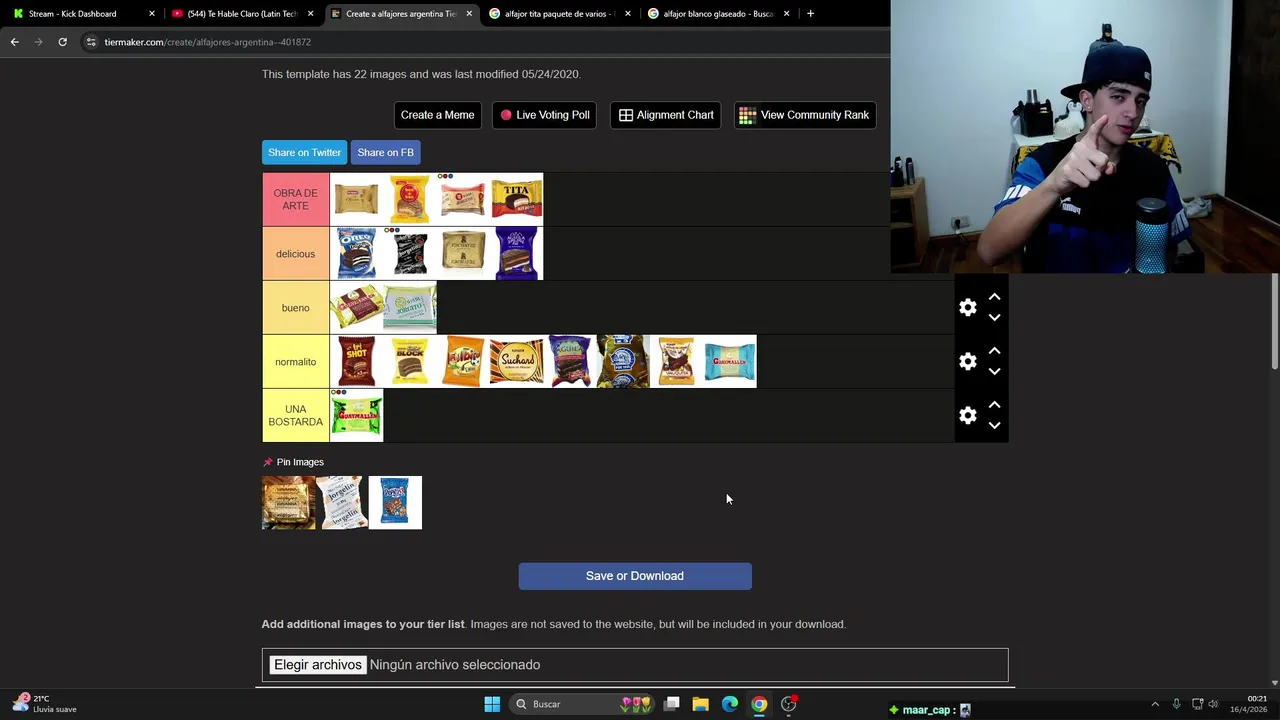The width and height of the screenshot is (1280, 720).
Task: Select the UNA BOSTARDA tier label
Action: pos(295,416)
